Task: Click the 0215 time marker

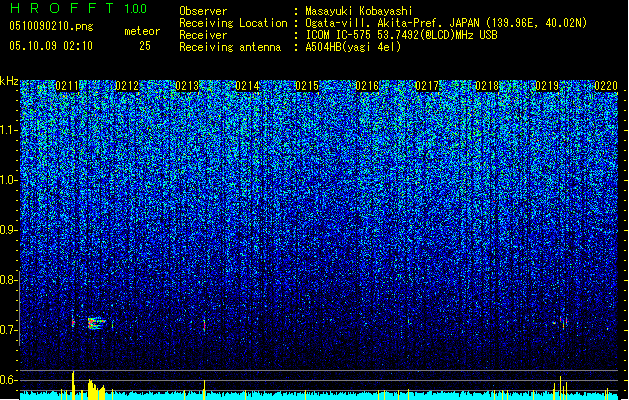Action: tap(307, 86)
